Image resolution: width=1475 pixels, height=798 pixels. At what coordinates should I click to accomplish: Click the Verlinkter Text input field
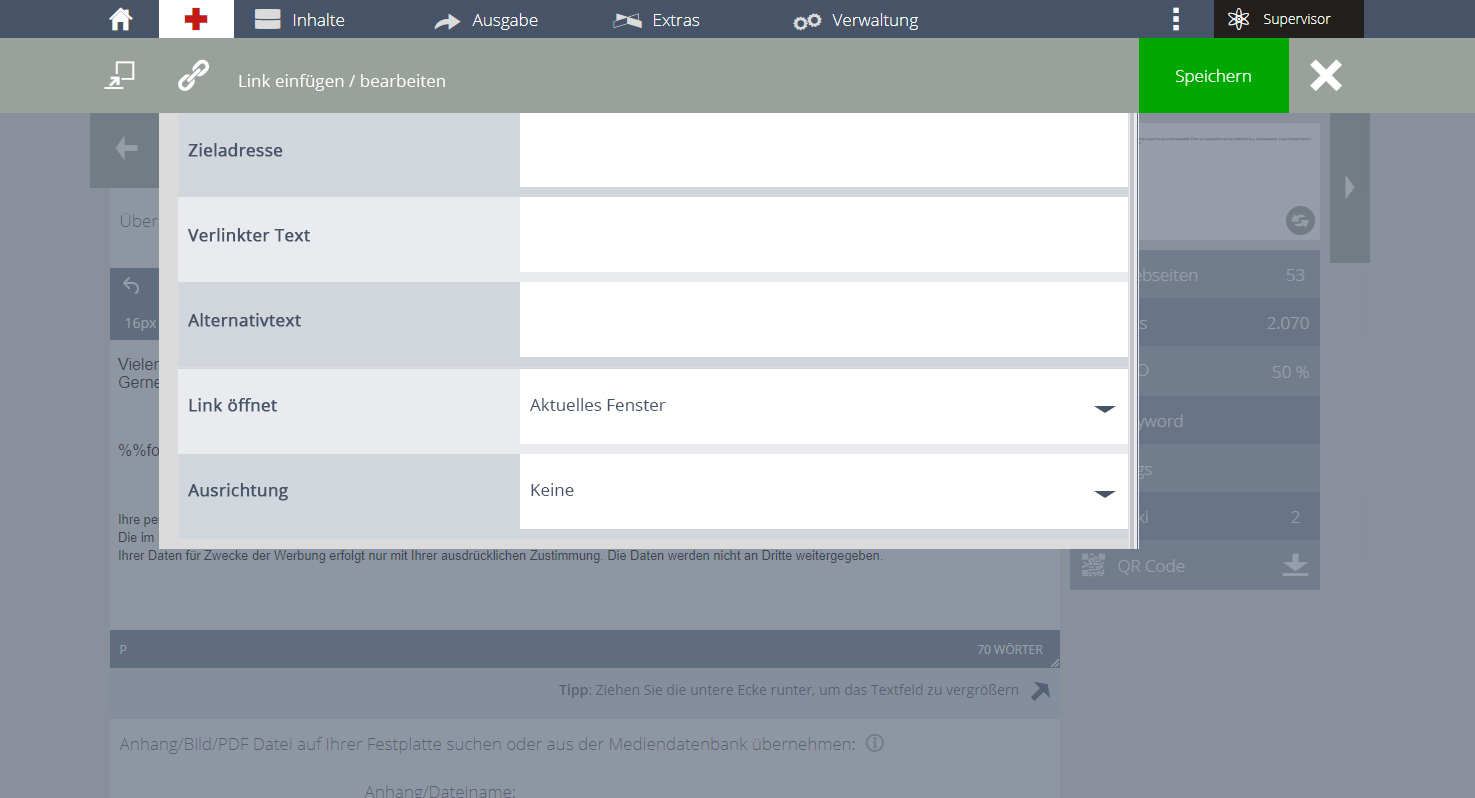click(824, 235)
